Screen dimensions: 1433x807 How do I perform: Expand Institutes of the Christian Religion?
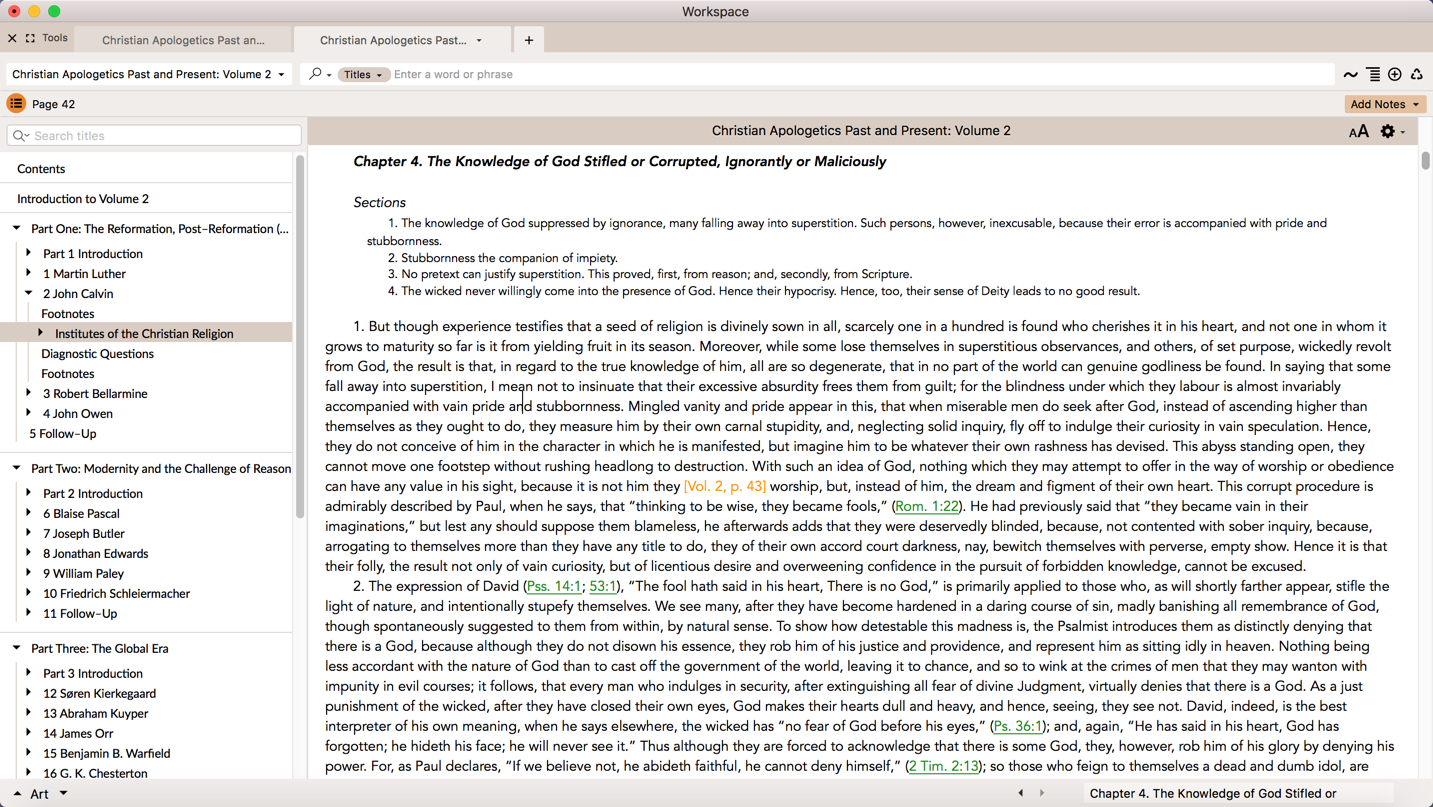pyautogui.click(x=41, y=333)
